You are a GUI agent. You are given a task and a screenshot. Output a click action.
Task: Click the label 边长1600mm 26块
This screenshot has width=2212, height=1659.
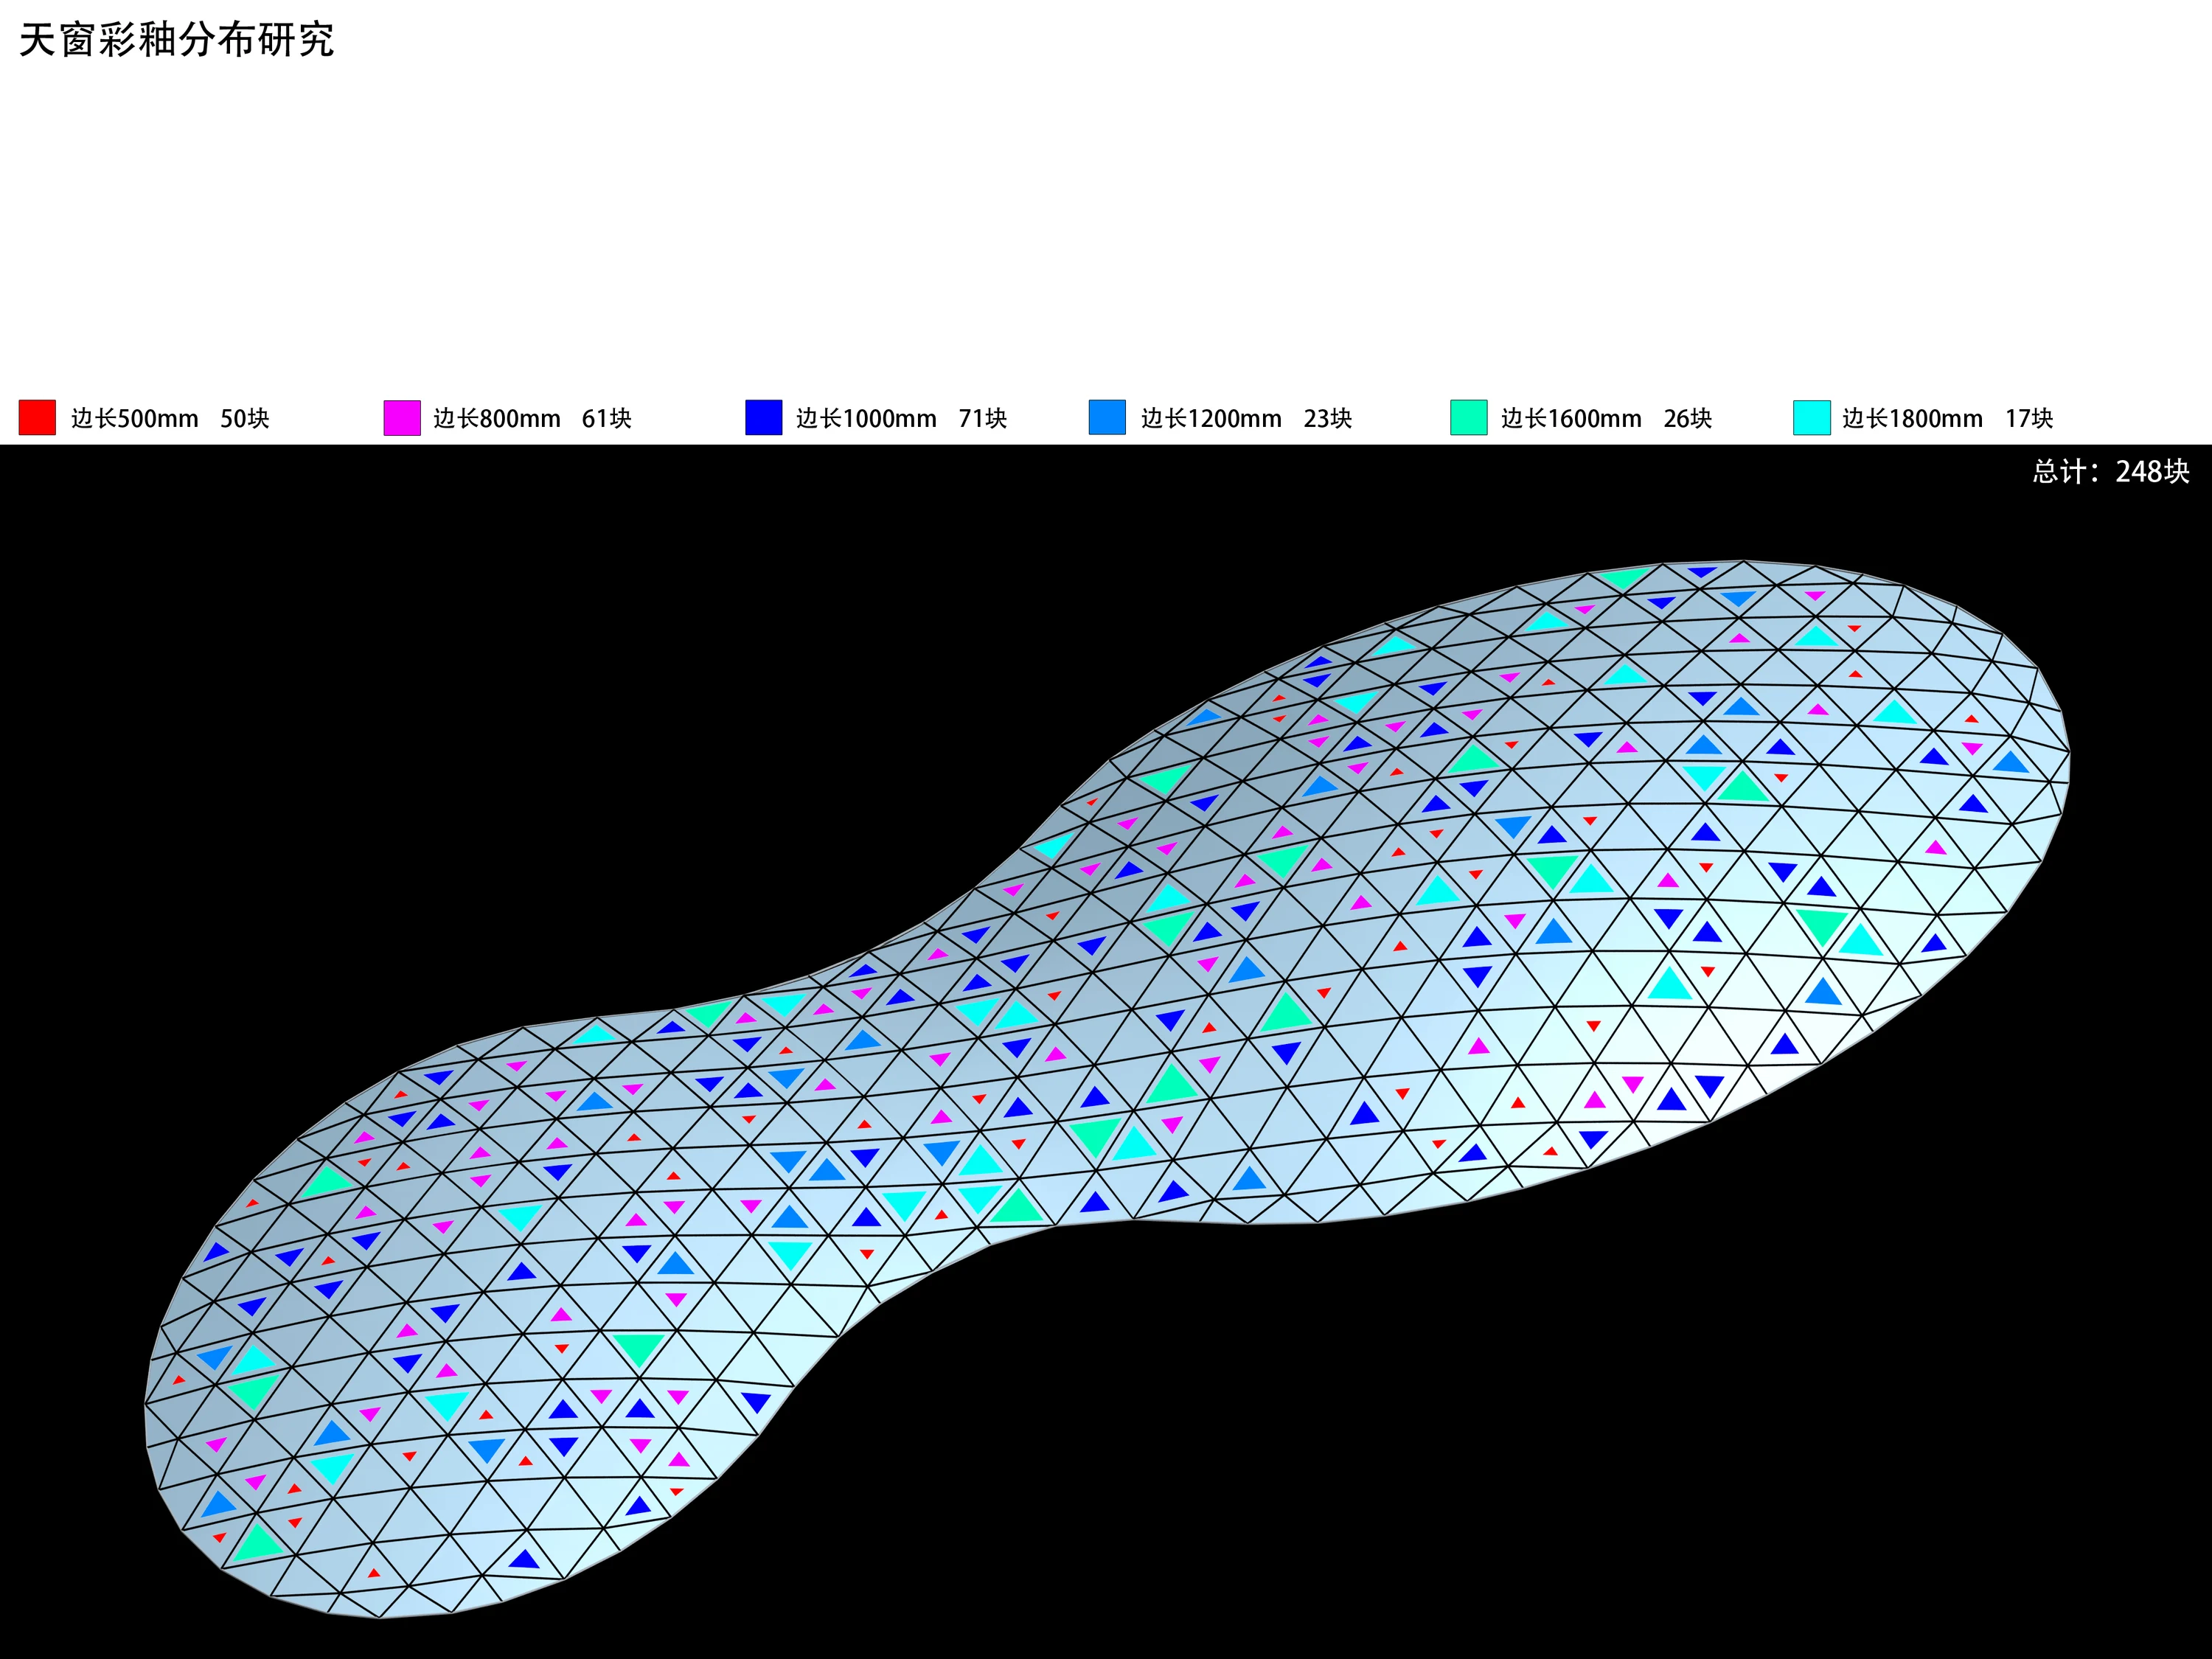tap(1606, 418)
